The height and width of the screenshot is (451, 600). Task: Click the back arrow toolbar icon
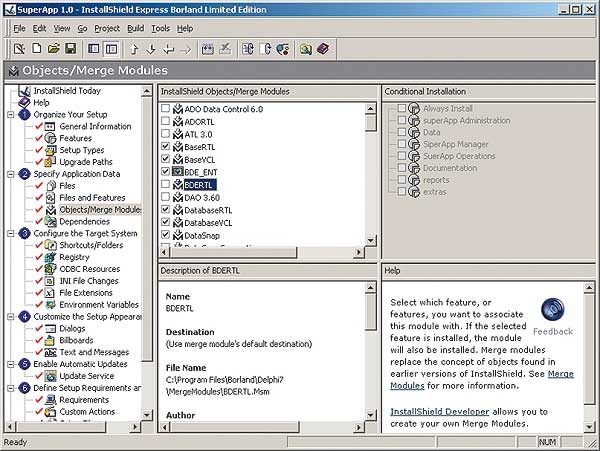point(168,49)
